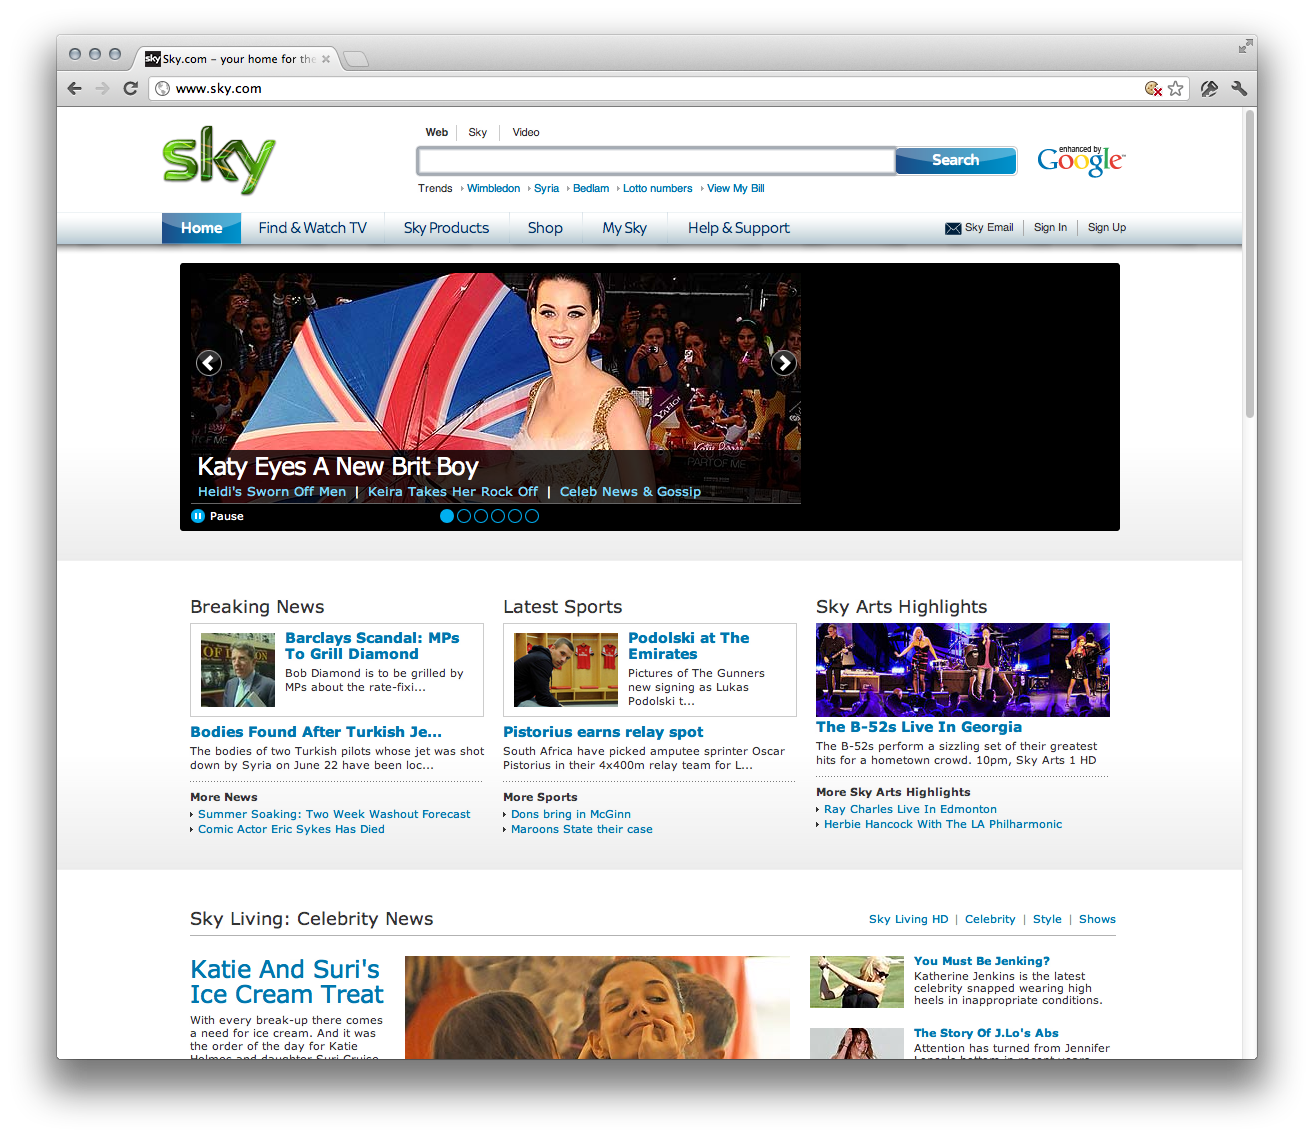The image size is (1314, 1138).
Task: Pause the carousel slideshow
Action: click(218, 516)
